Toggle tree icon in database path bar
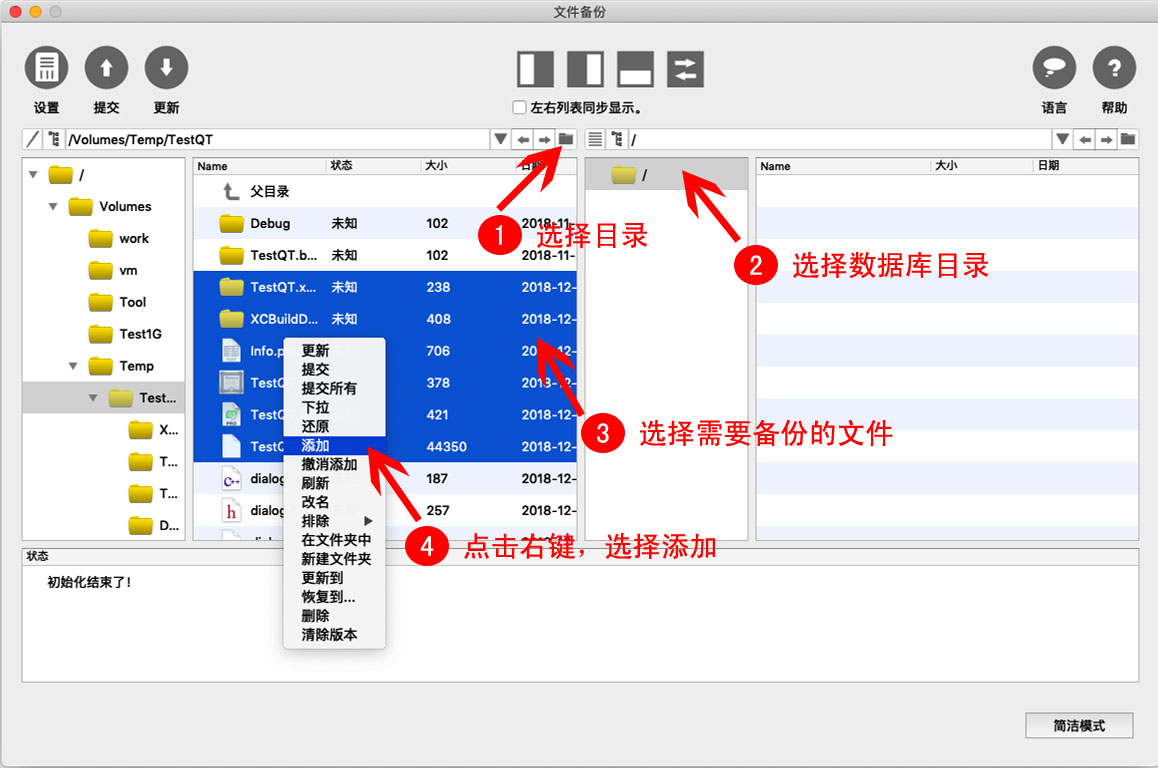Screen dimensions: 1158x768 617,139
